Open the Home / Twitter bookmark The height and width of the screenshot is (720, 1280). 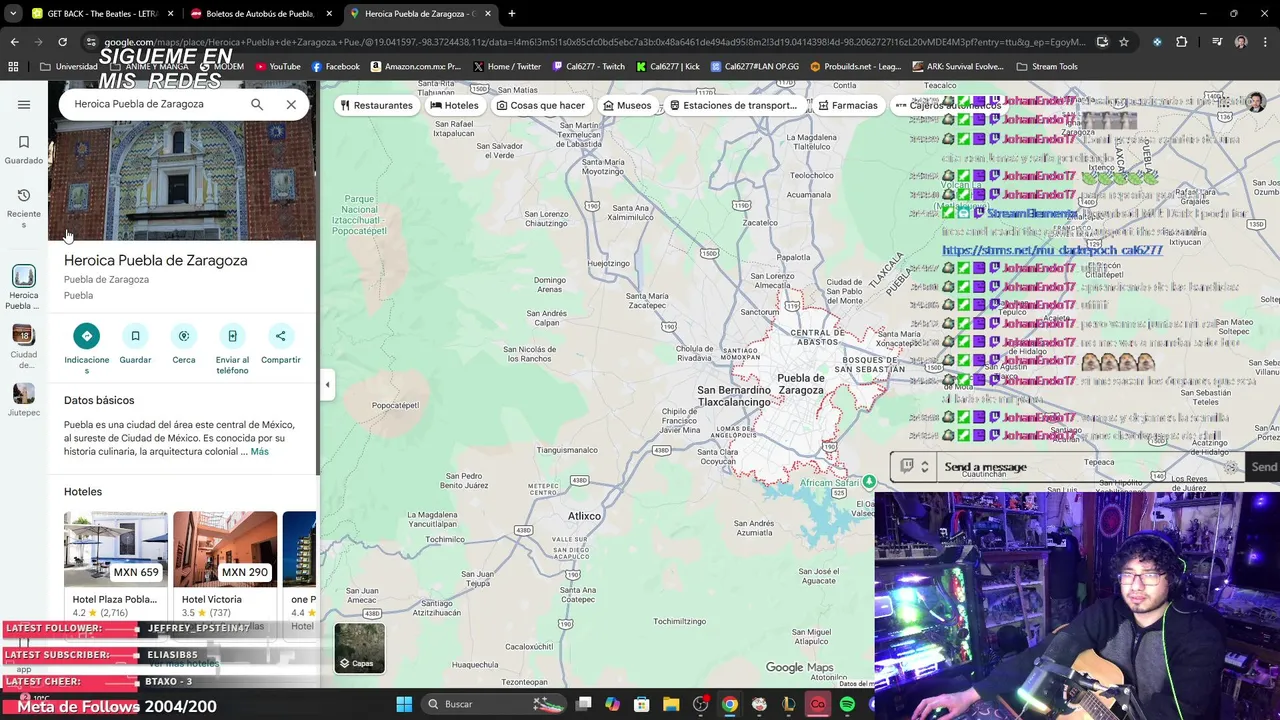coord(507,67)
